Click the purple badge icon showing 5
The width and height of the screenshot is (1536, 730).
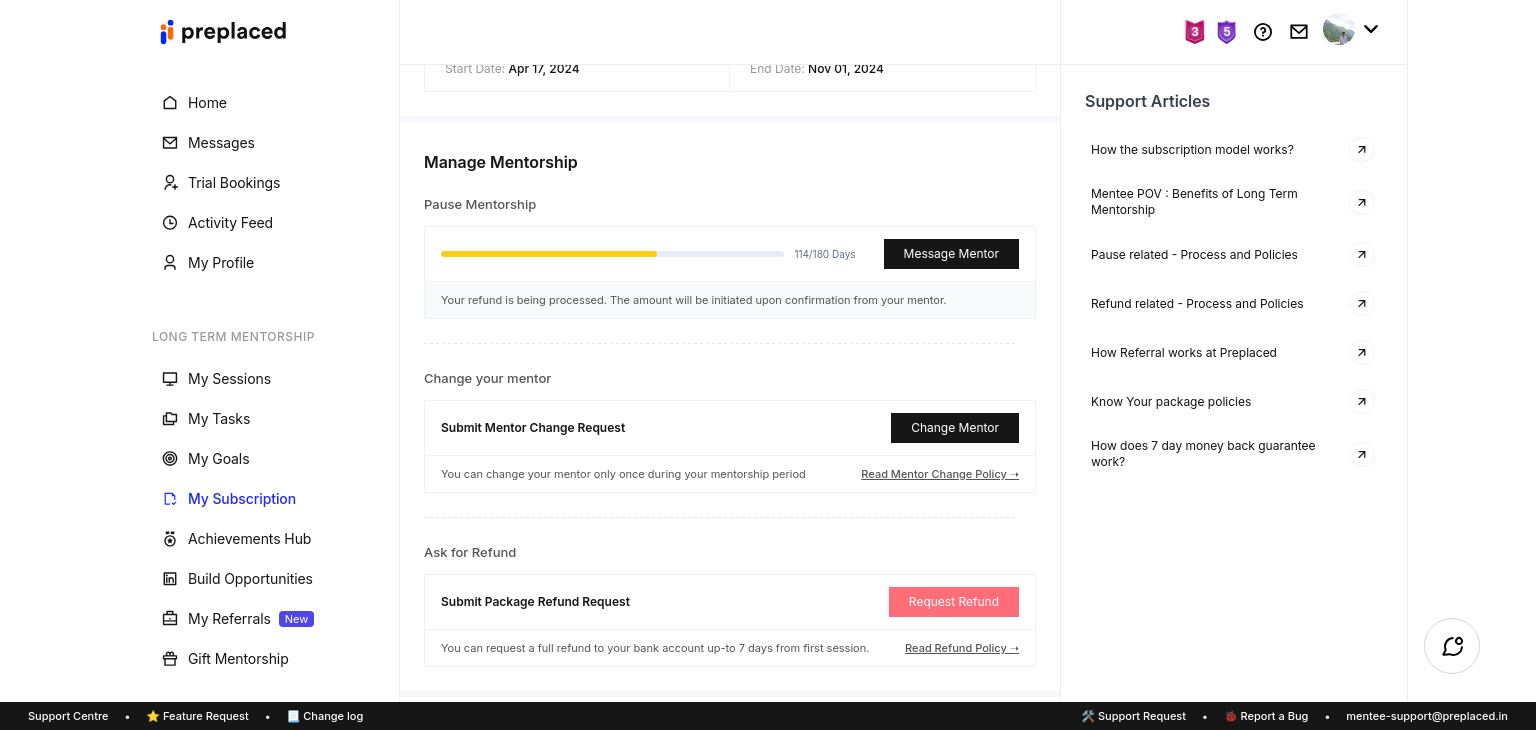click(x=1226, y=32)
